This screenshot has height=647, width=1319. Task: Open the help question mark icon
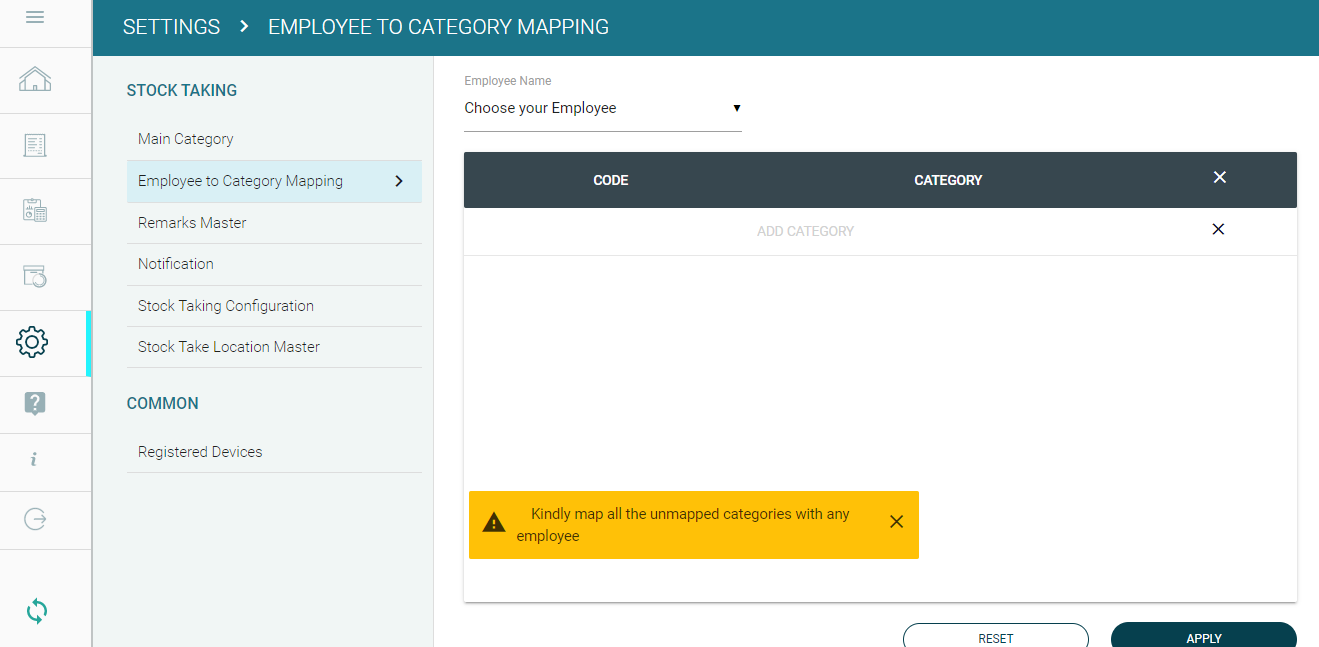pyautogui.click(x=35, y=404)
